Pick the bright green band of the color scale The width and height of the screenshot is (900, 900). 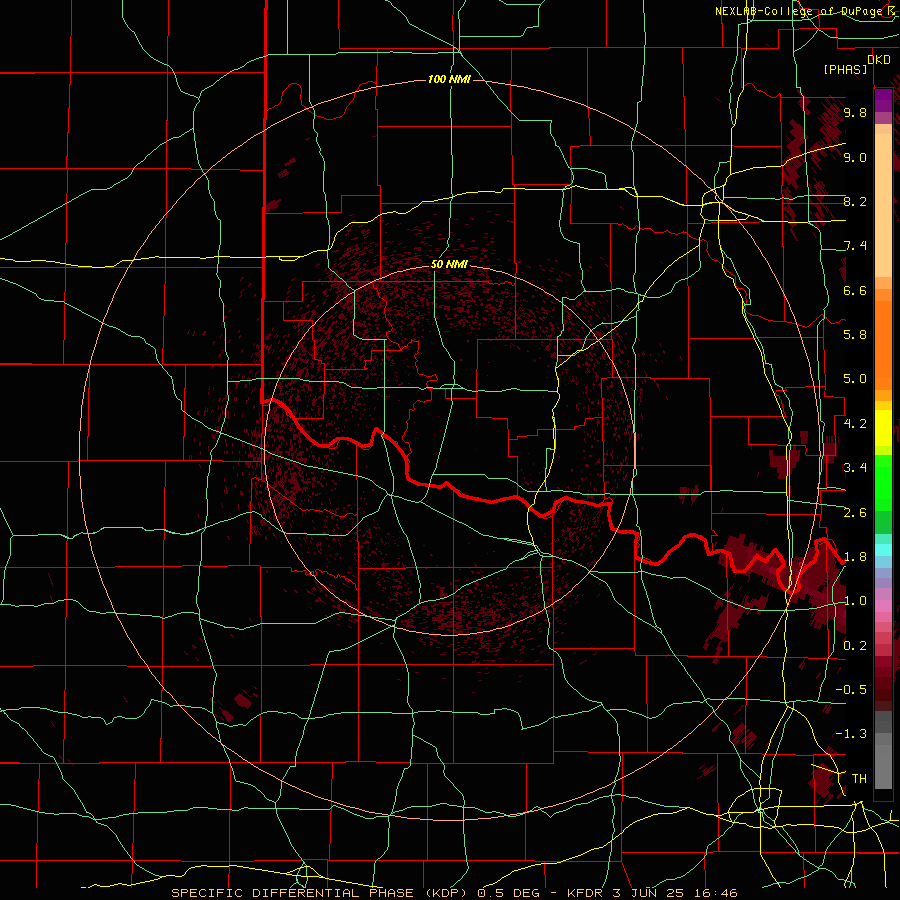(883, 483)
